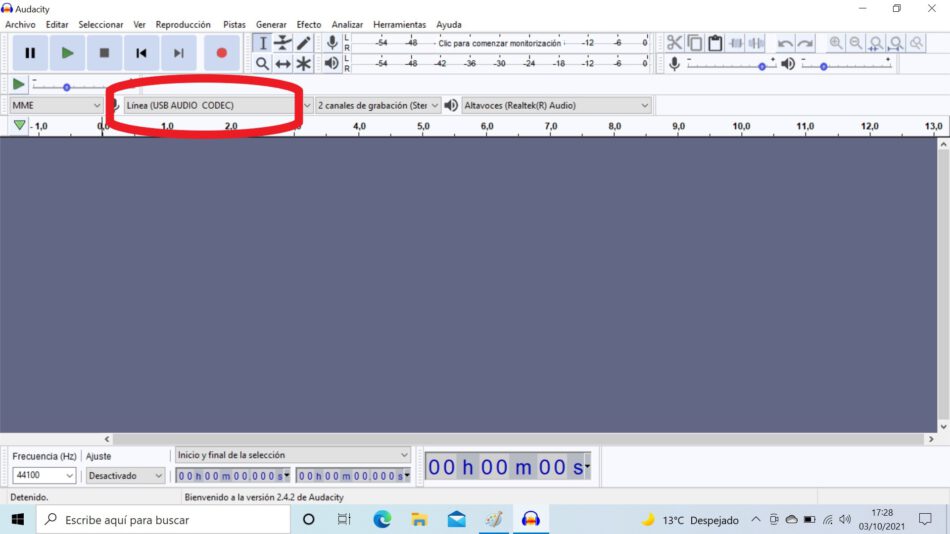Click the Stop transport button

click(104, 53)
